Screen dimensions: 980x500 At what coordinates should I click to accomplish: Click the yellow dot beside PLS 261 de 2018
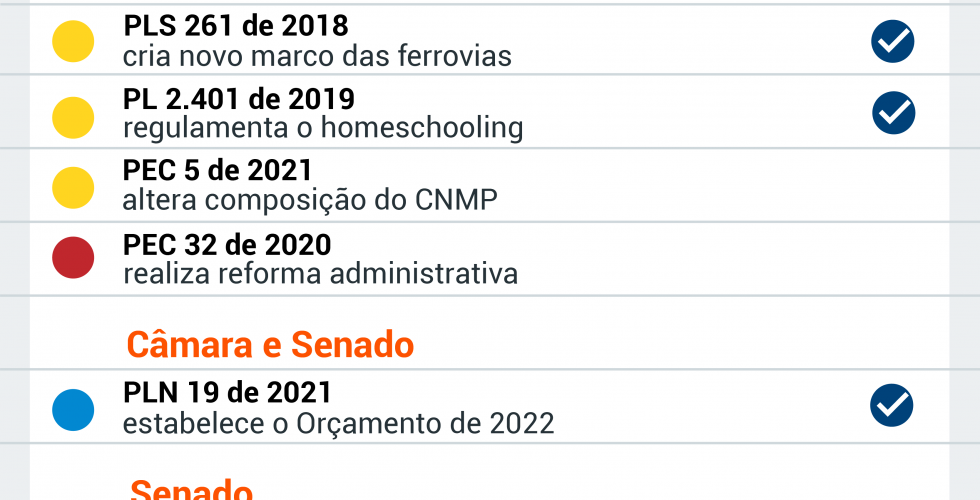pyautogui.click(x=73, y=41)
